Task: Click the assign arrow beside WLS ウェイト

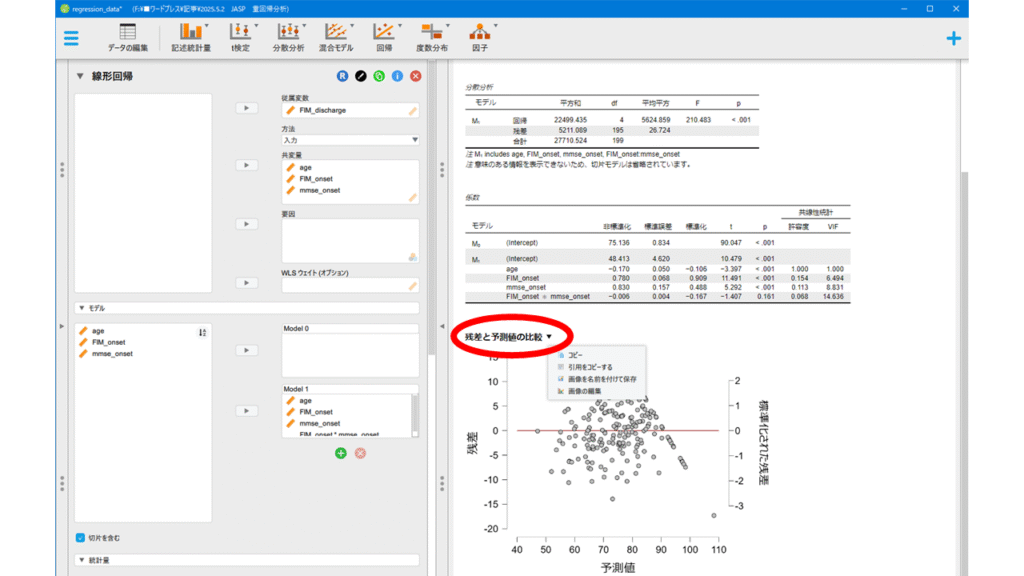Action: coord(246,283)
